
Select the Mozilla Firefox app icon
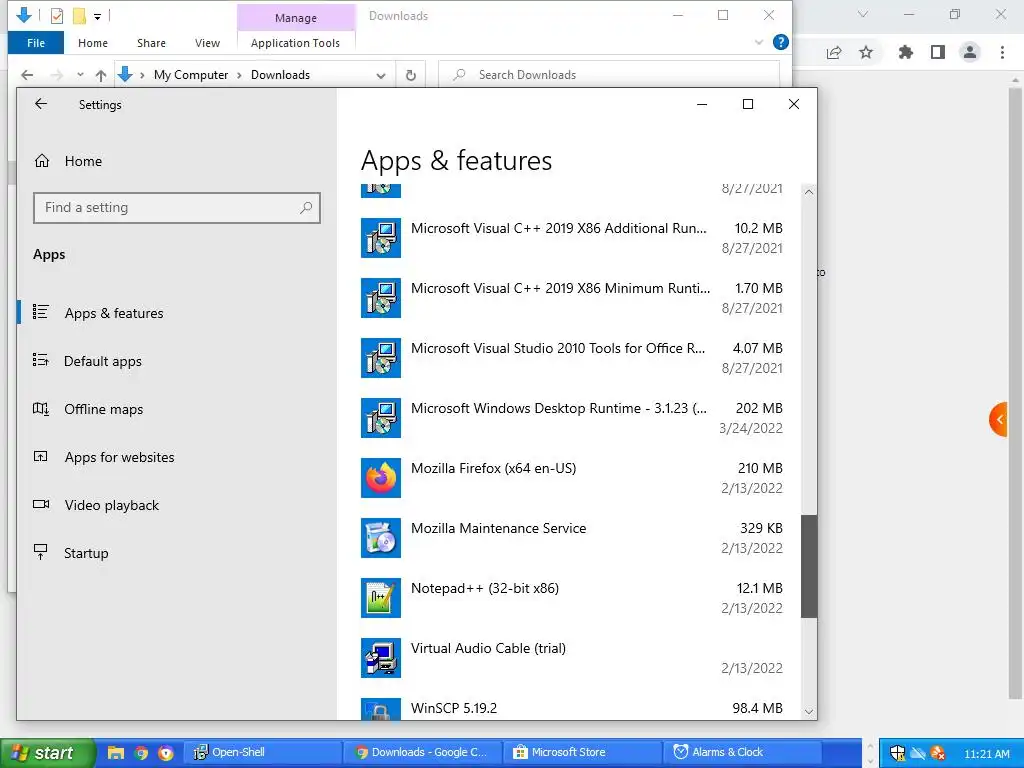381,478
